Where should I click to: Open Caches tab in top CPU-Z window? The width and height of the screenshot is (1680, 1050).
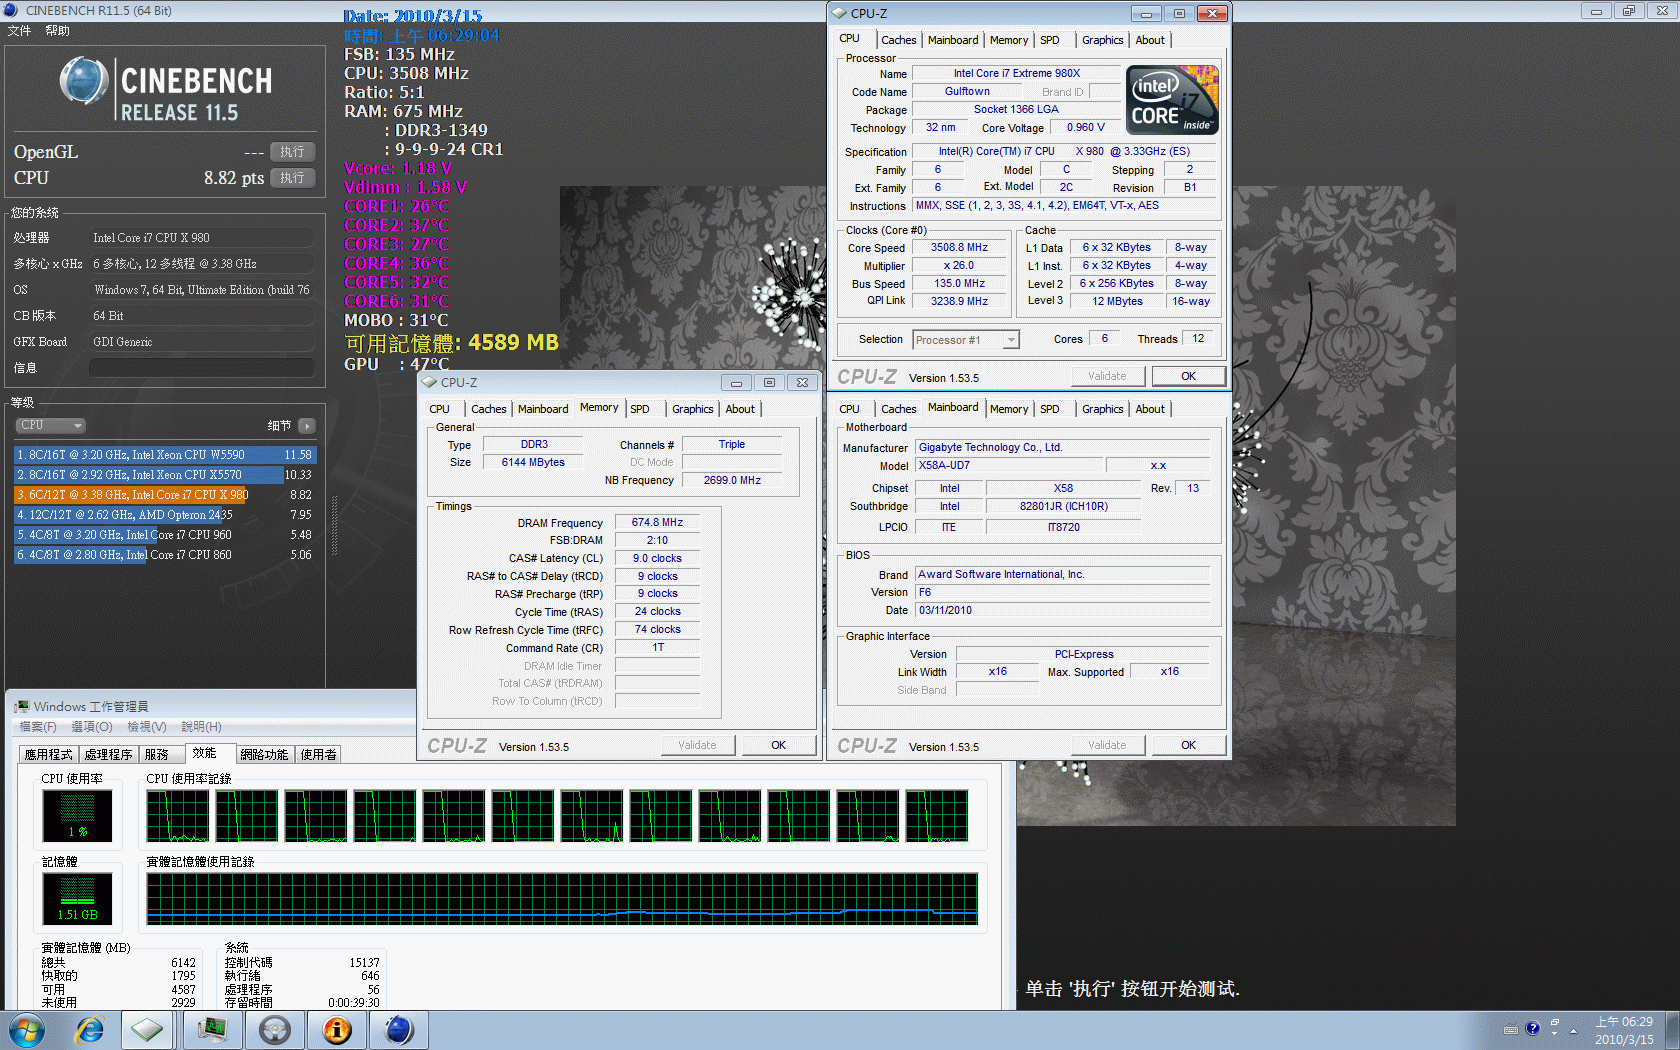898,40
